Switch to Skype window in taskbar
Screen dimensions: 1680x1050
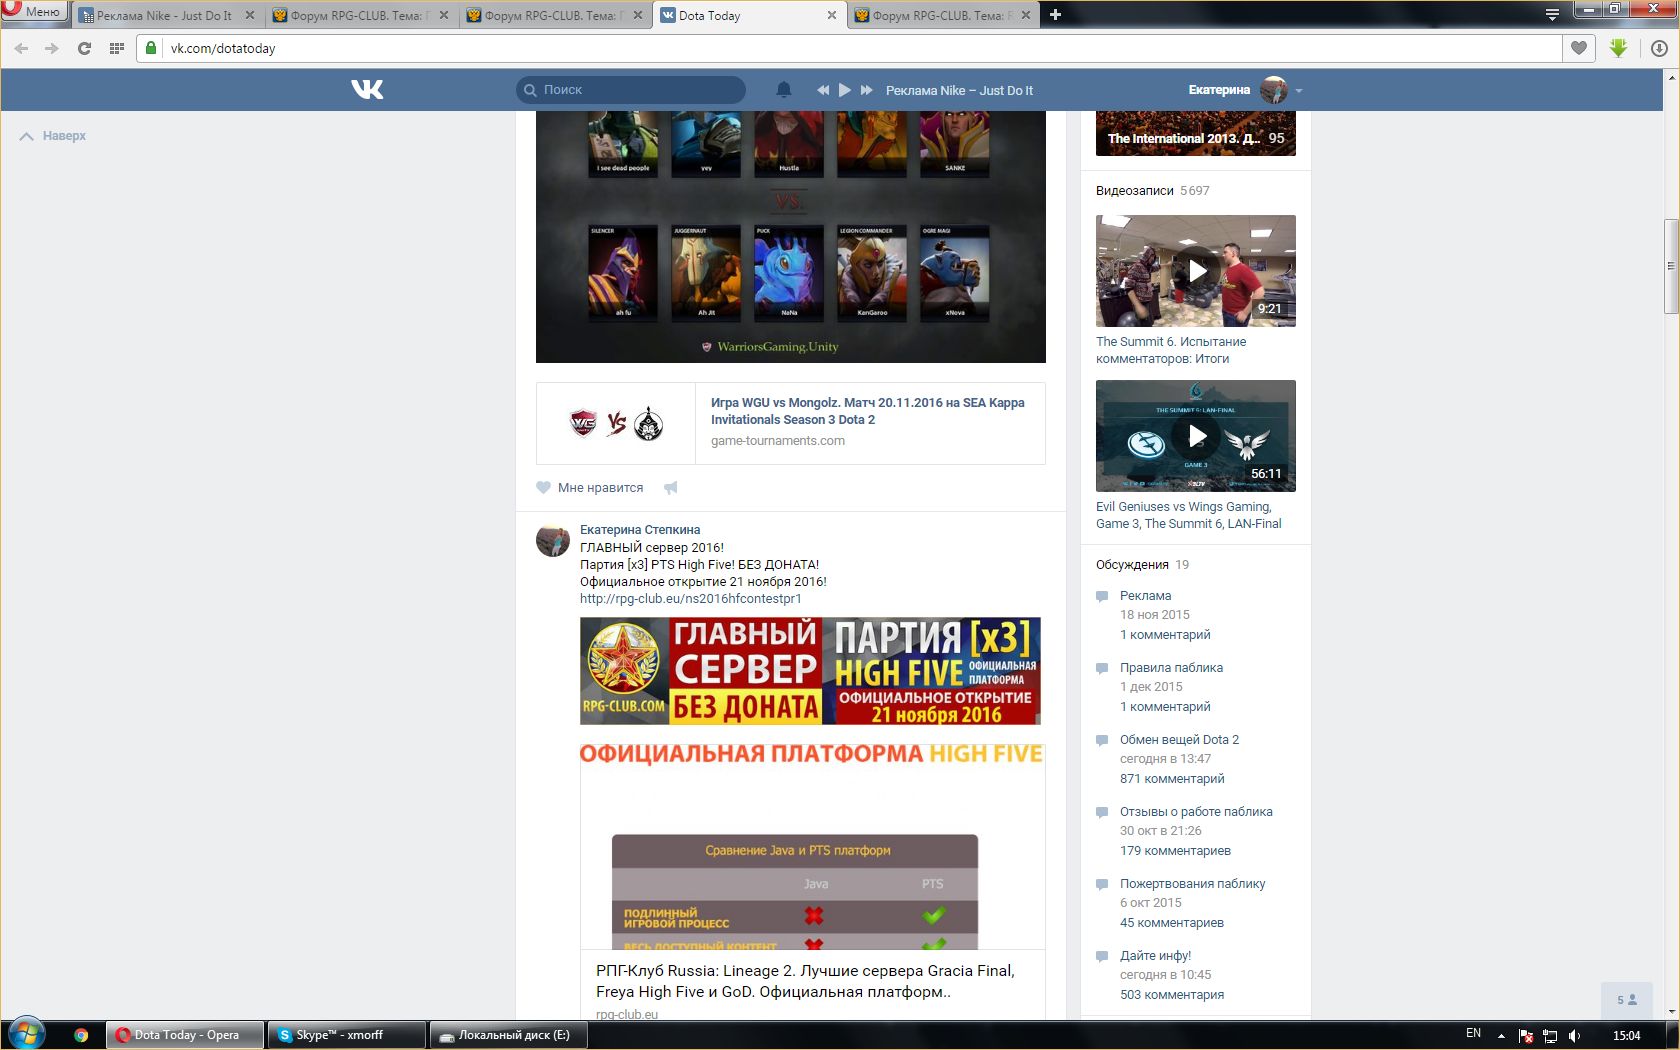[345, 1035]
